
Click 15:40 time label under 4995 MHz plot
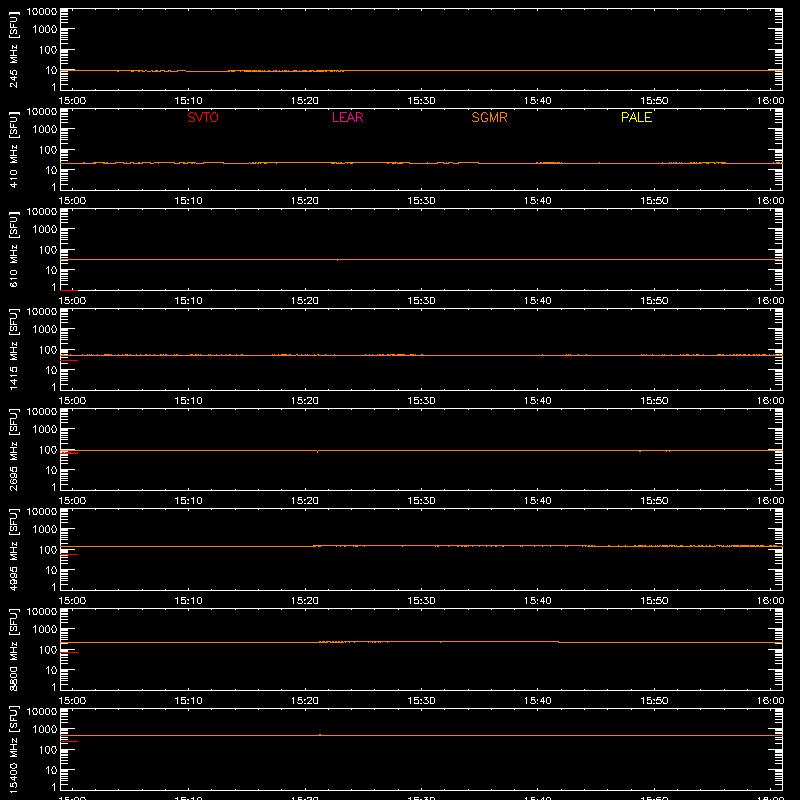537,601
